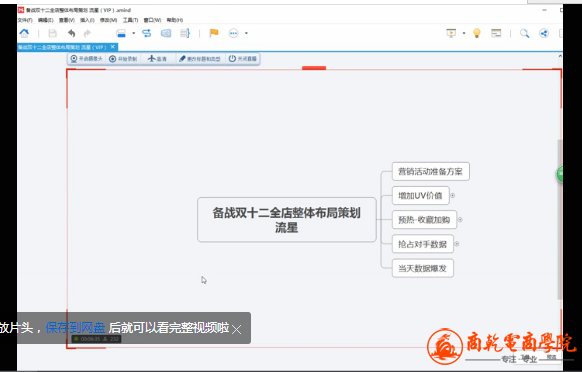Viewport: 582px width, 372px height.
Task: Open the 工具(T) menu
Action: coord(131,20)
